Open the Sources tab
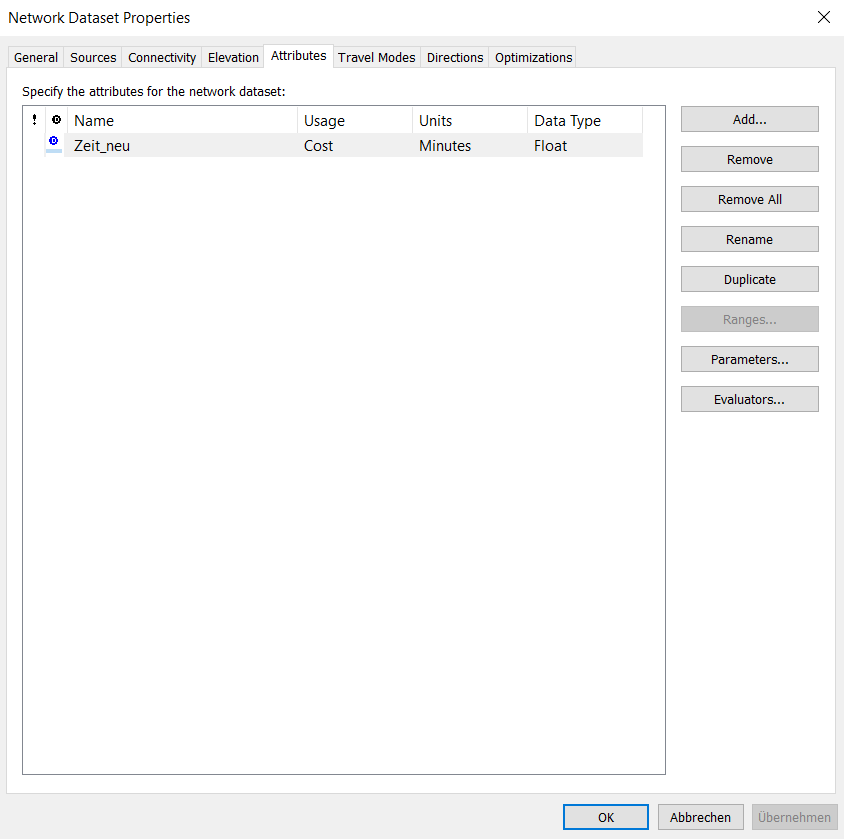This screenshot has width=844, height=839. [x=93, y=57]
